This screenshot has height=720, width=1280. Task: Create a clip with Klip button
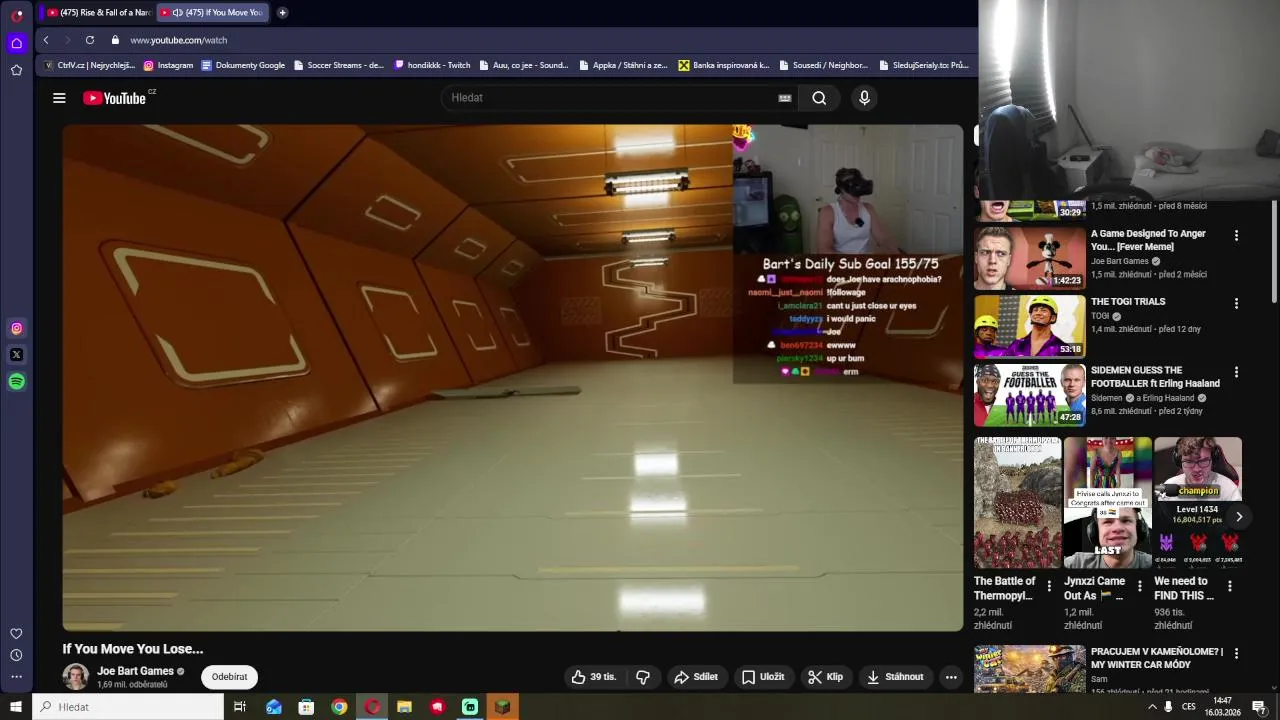pyautogui.click(x=826, y=677)
